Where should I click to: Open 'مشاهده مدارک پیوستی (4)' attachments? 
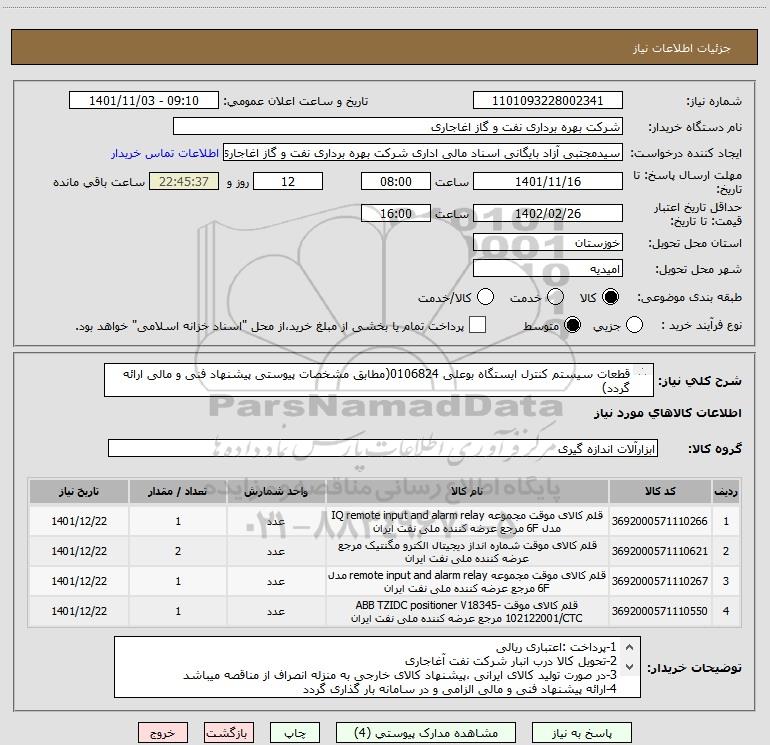426,733
